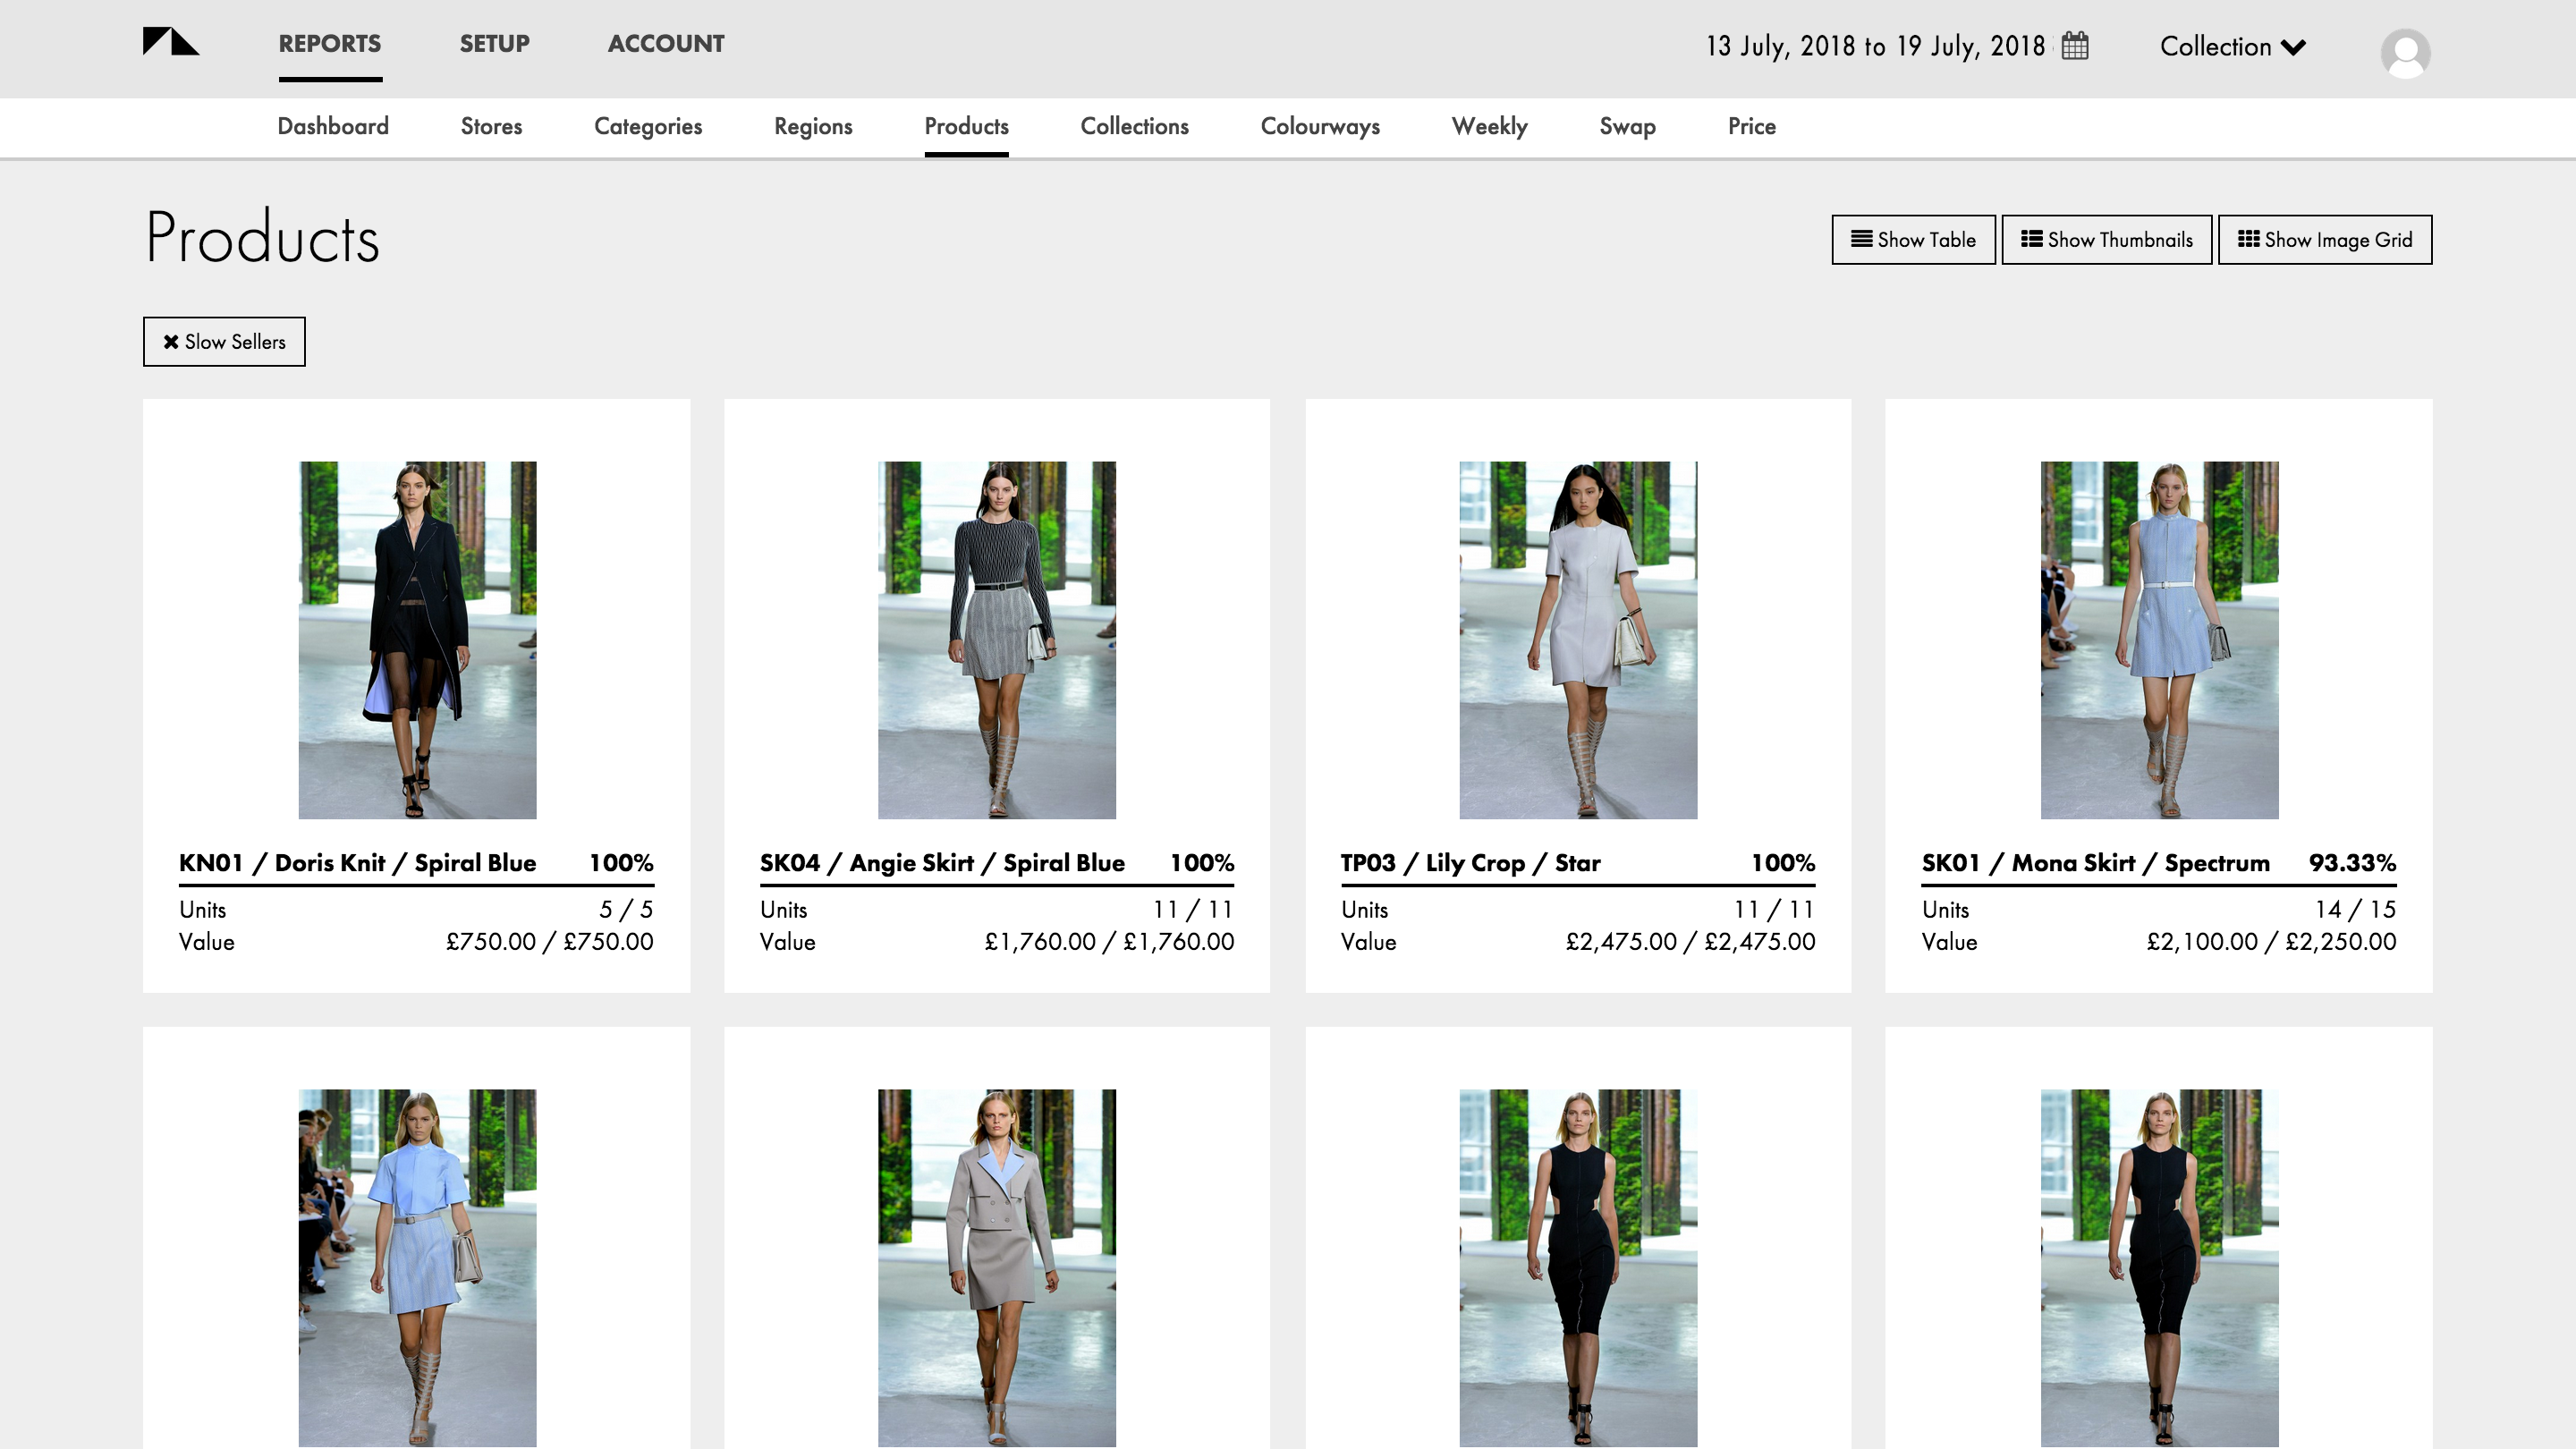Select the Products tab
This screenshot has width=2576, height=1449.
(966, 127)
